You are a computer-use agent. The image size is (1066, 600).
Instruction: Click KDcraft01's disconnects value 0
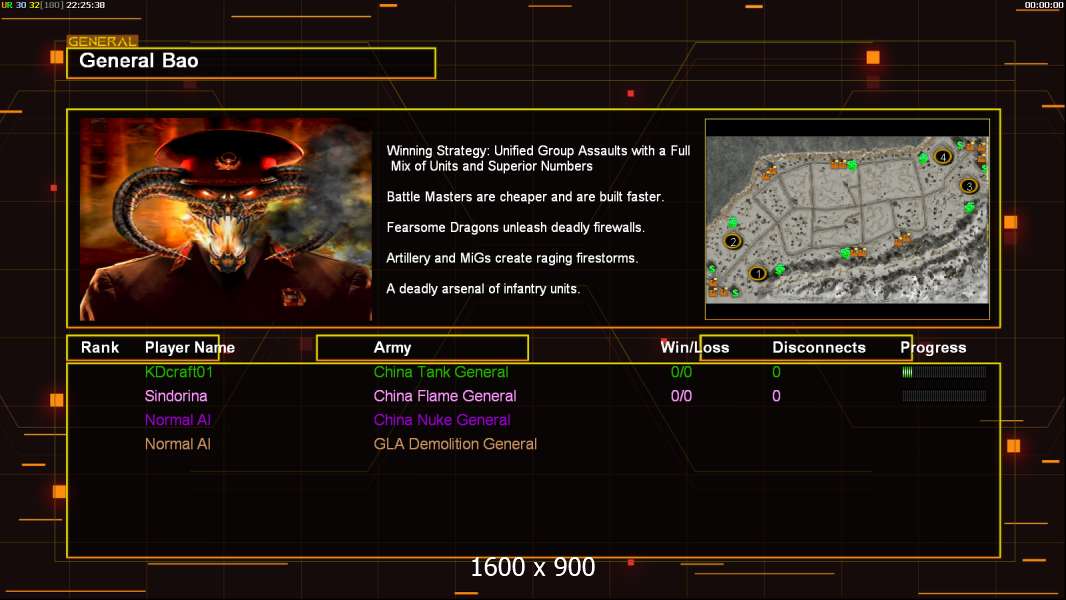776,372
